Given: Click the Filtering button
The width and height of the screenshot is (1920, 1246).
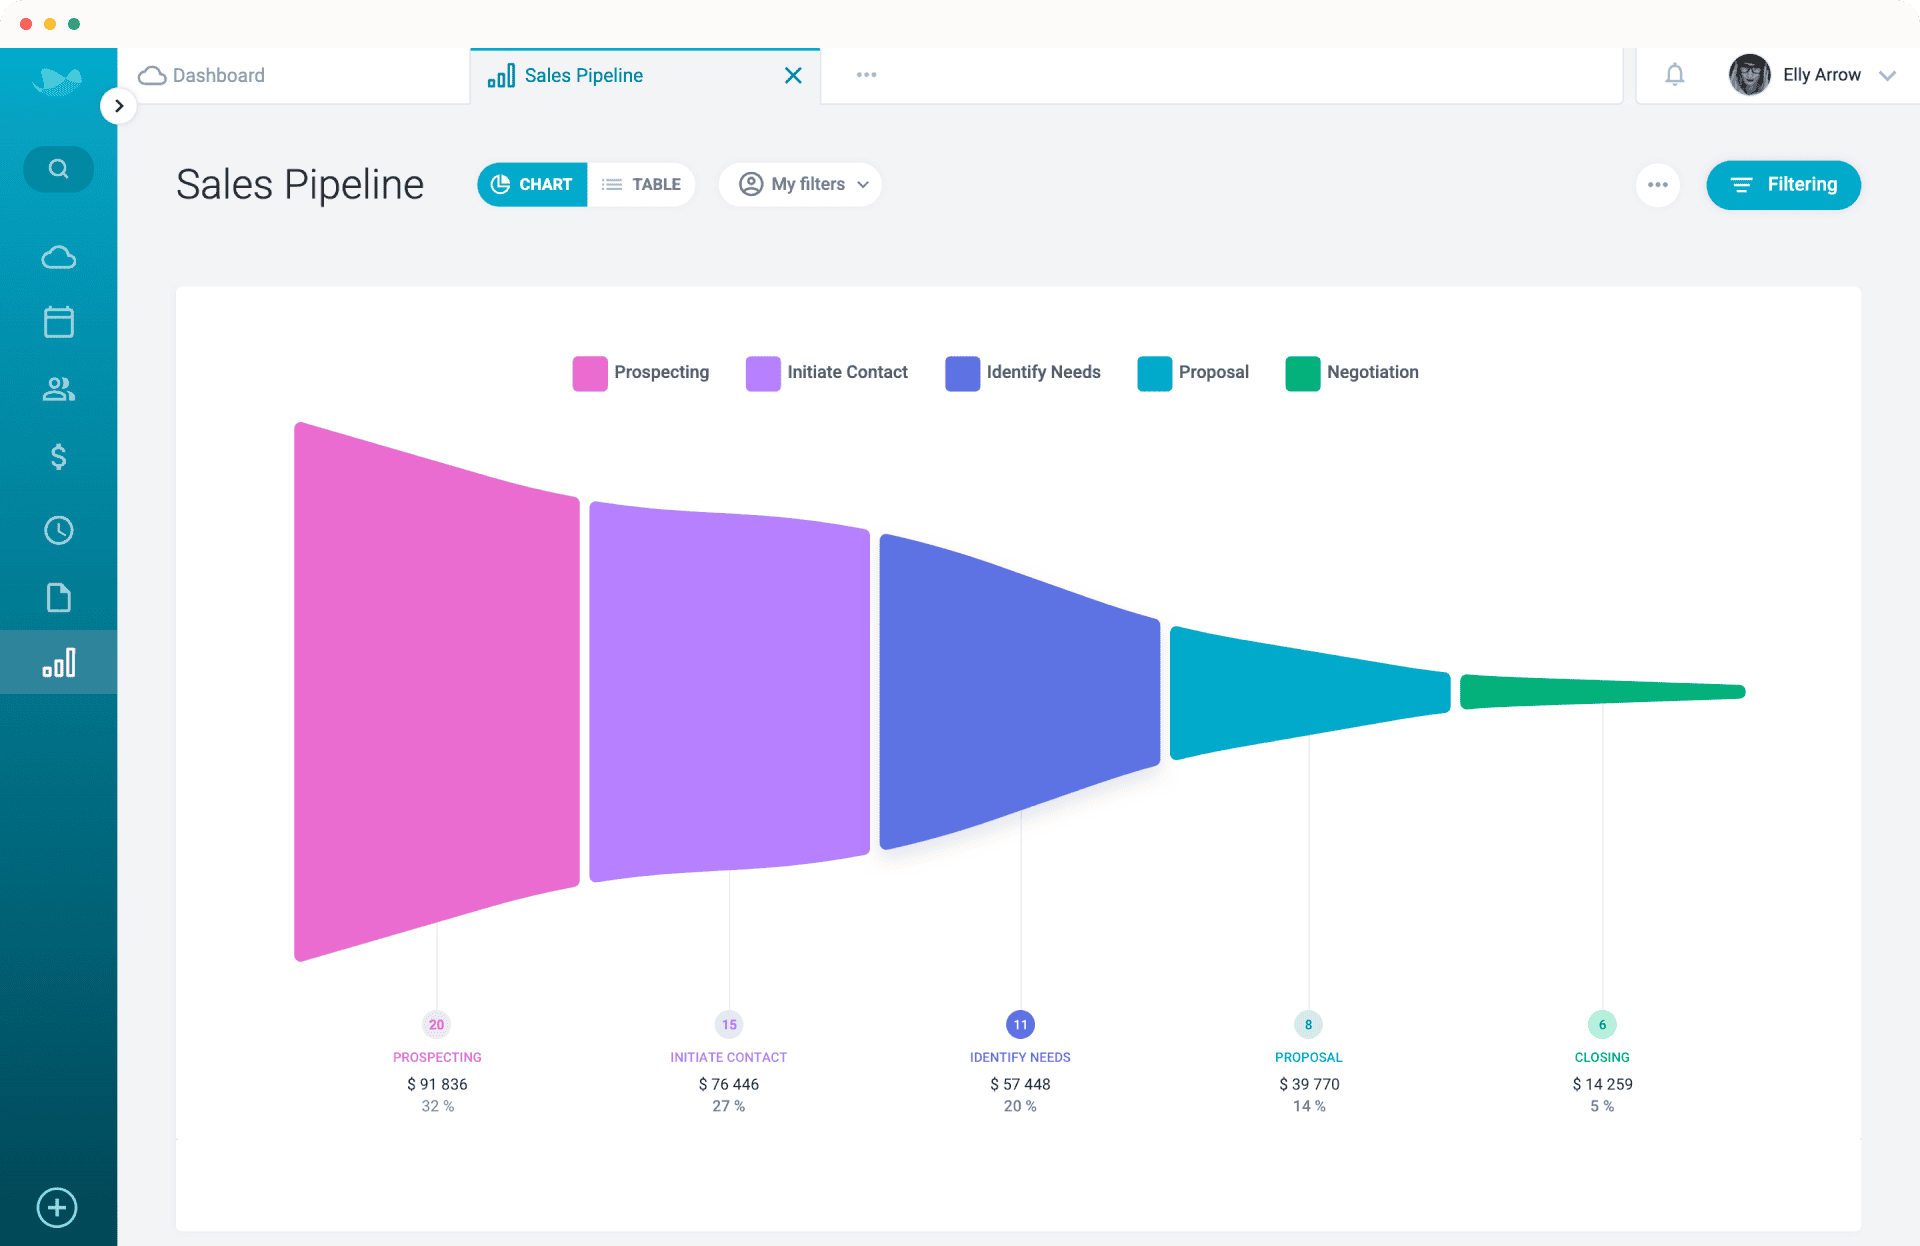Looking at the screenshot, I should (1783, 184).
